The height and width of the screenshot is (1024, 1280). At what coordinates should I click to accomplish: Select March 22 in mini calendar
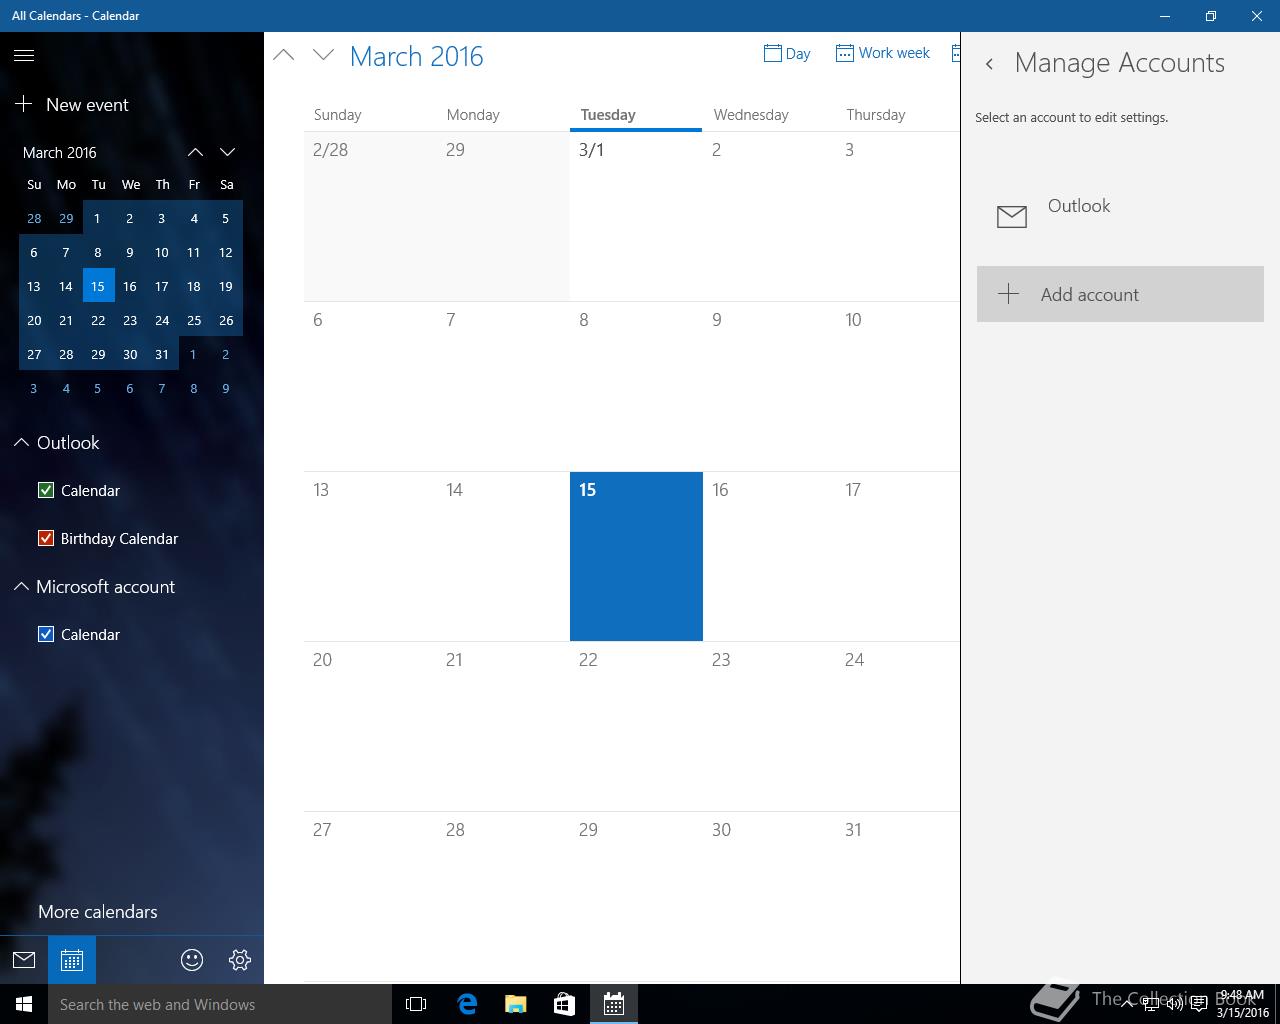click(98, 320)
